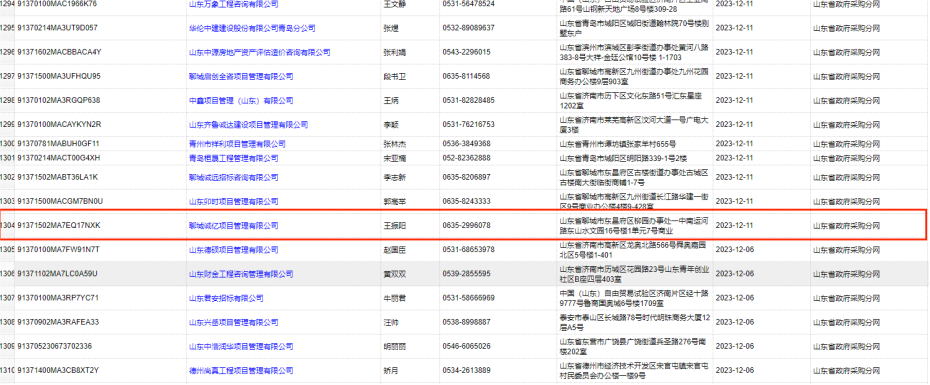Open company link in row 91370902MA3RAFEA33
Image resolution: width=930 pixels, height=385 pixels.
tap(233, 322)
